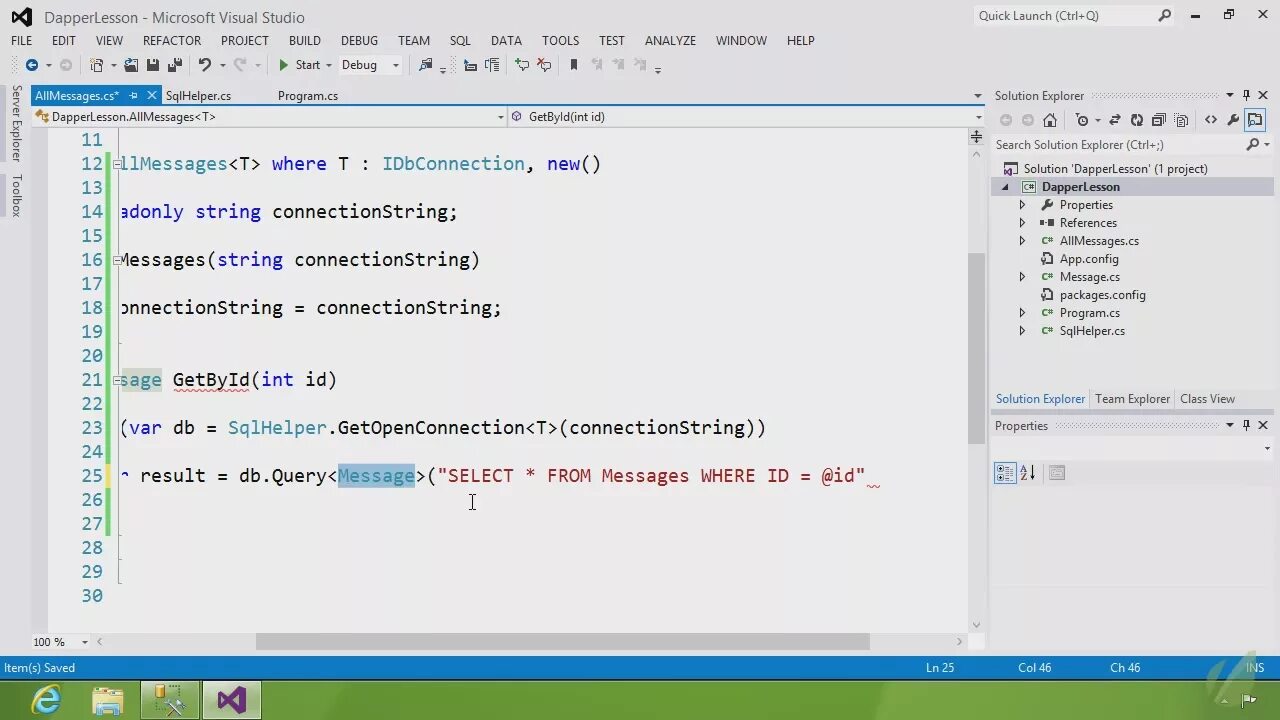Click the Navigate Backward arrow in toolbar
1280x720 pixels.
(31, 65)
